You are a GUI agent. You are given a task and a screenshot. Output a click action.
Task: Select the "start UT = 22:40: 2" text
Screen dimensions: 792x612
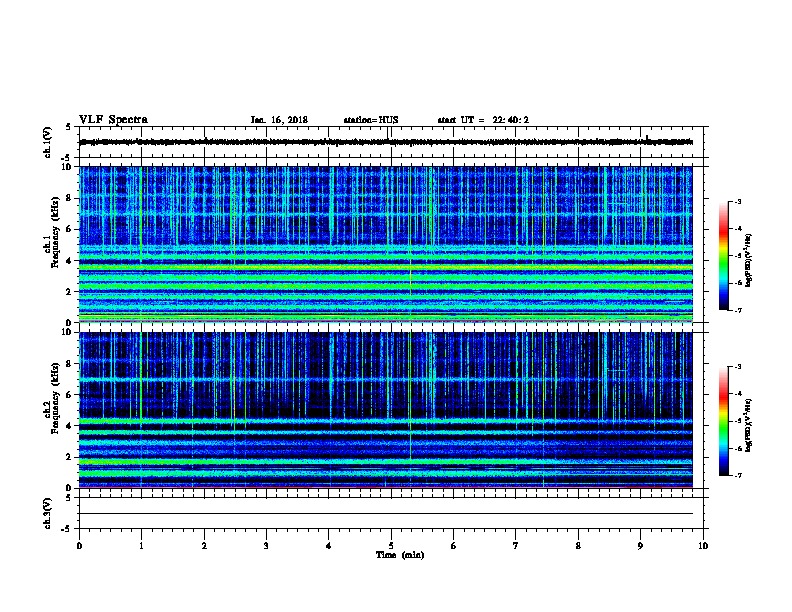coord(483,120)
